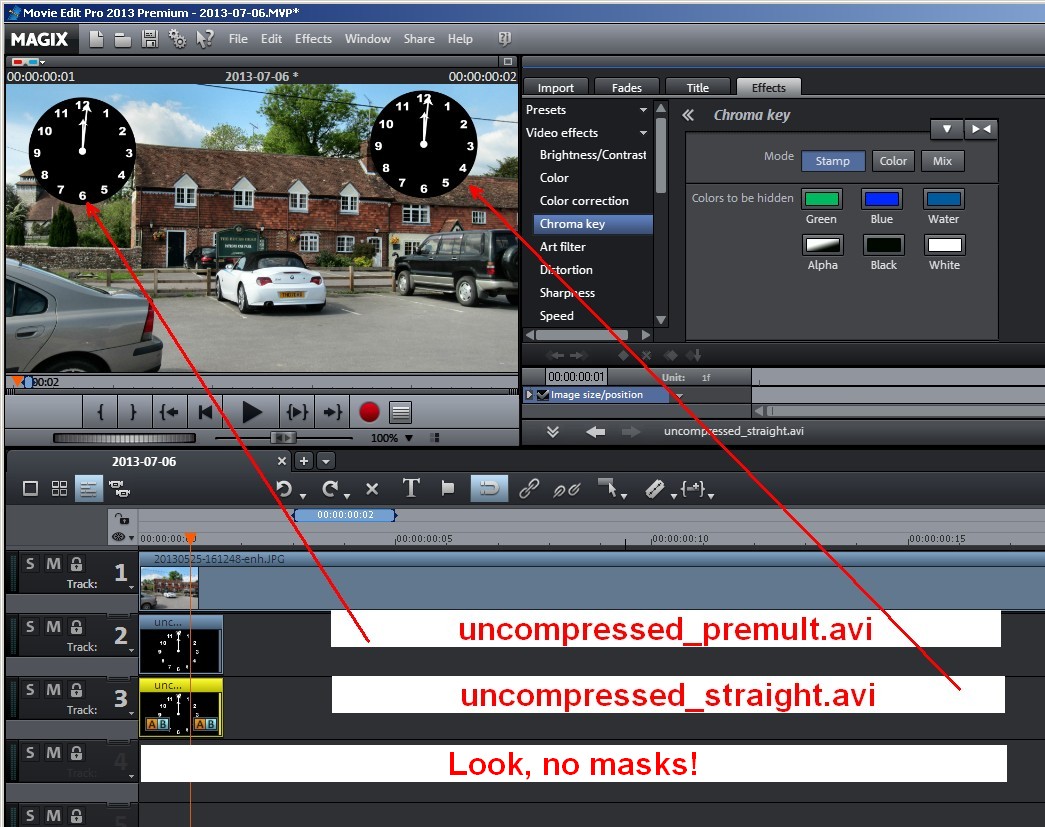Viewport: 1045px width, 827px height.
Task: Choose Alpha swatch for chroma key
Action: (822, 245)
